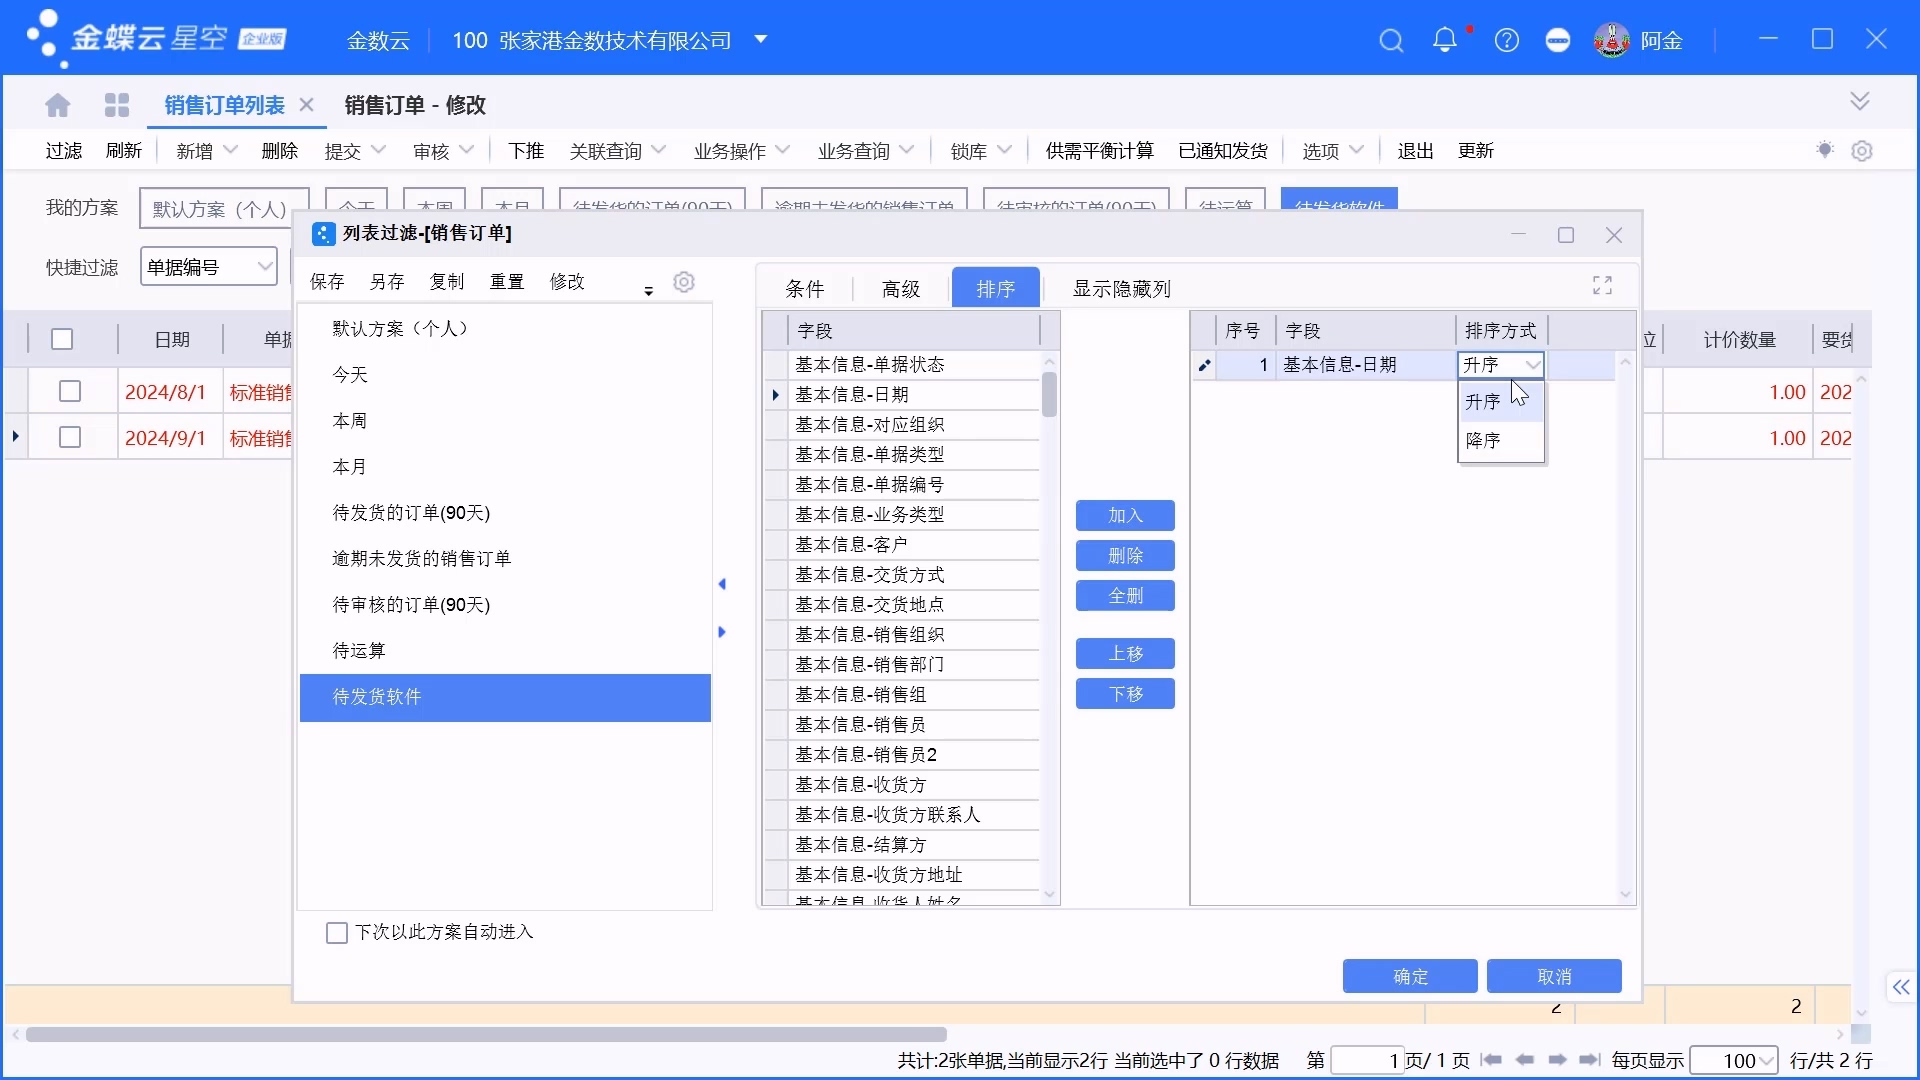The image size is (1920, 1080).
Task: Close the 销售订单列表 tab
Action: 307,104
